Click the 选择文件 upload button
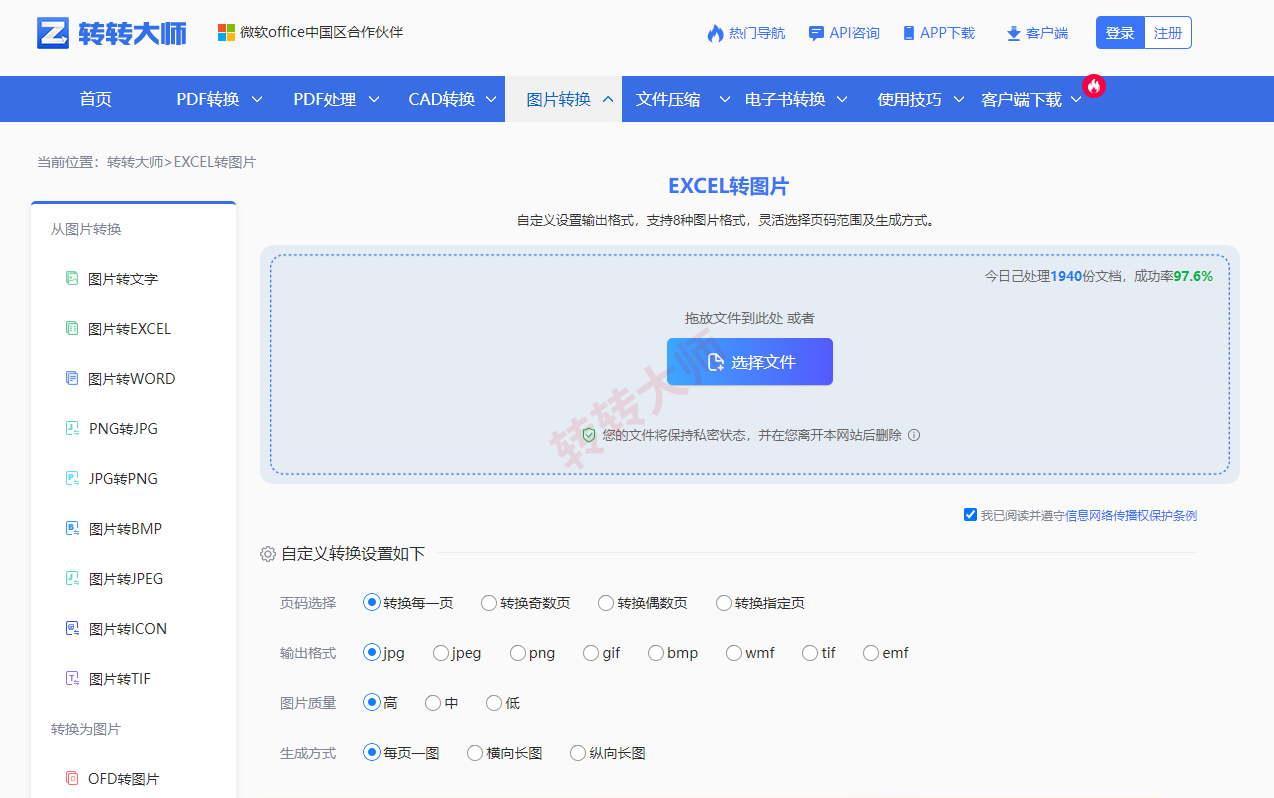The width and height of the screenshot is (1274, 798). coord(750,362)
